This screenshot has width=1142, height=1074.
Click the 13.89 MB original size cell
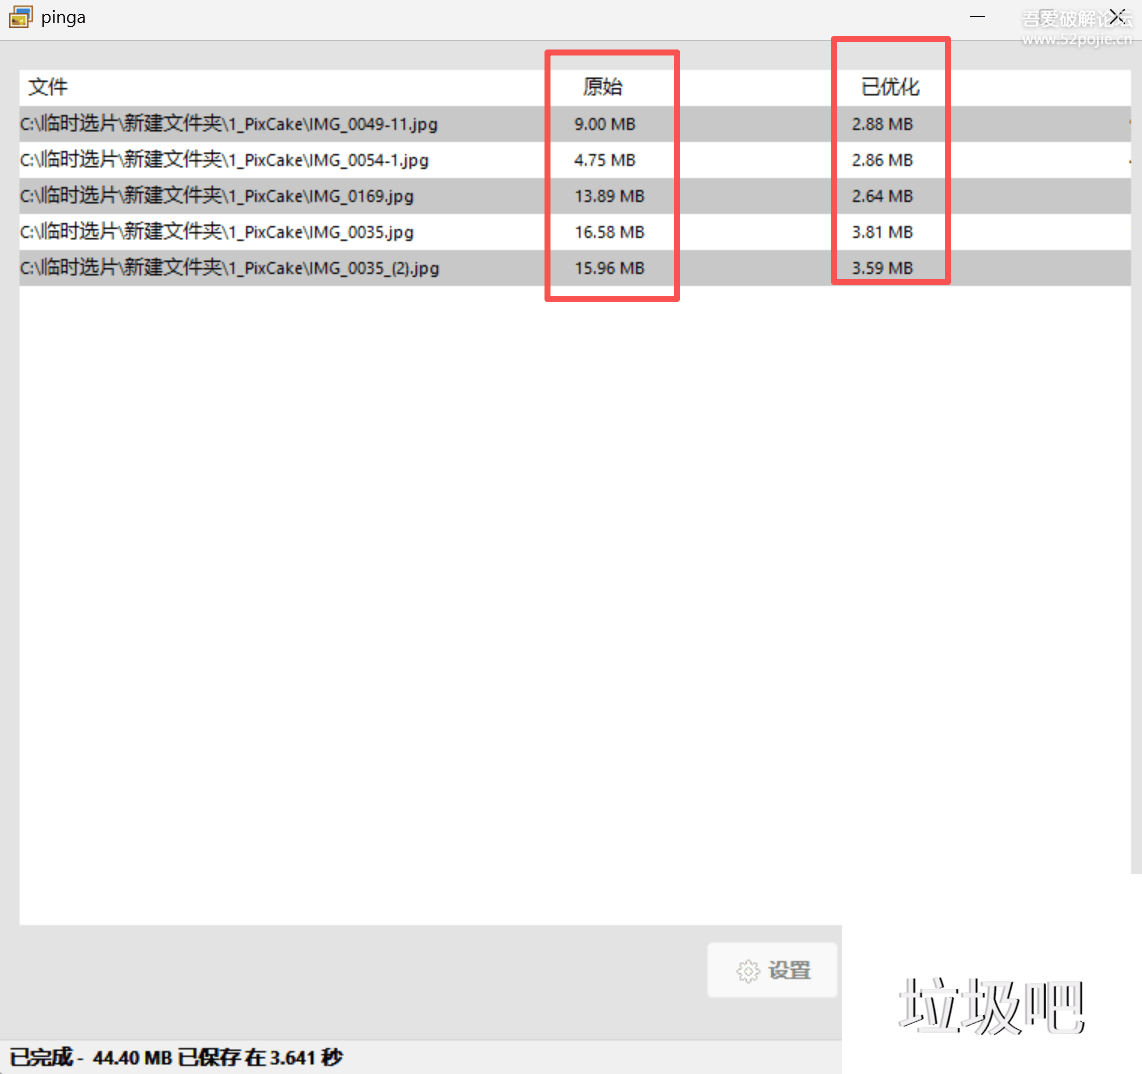609,196
